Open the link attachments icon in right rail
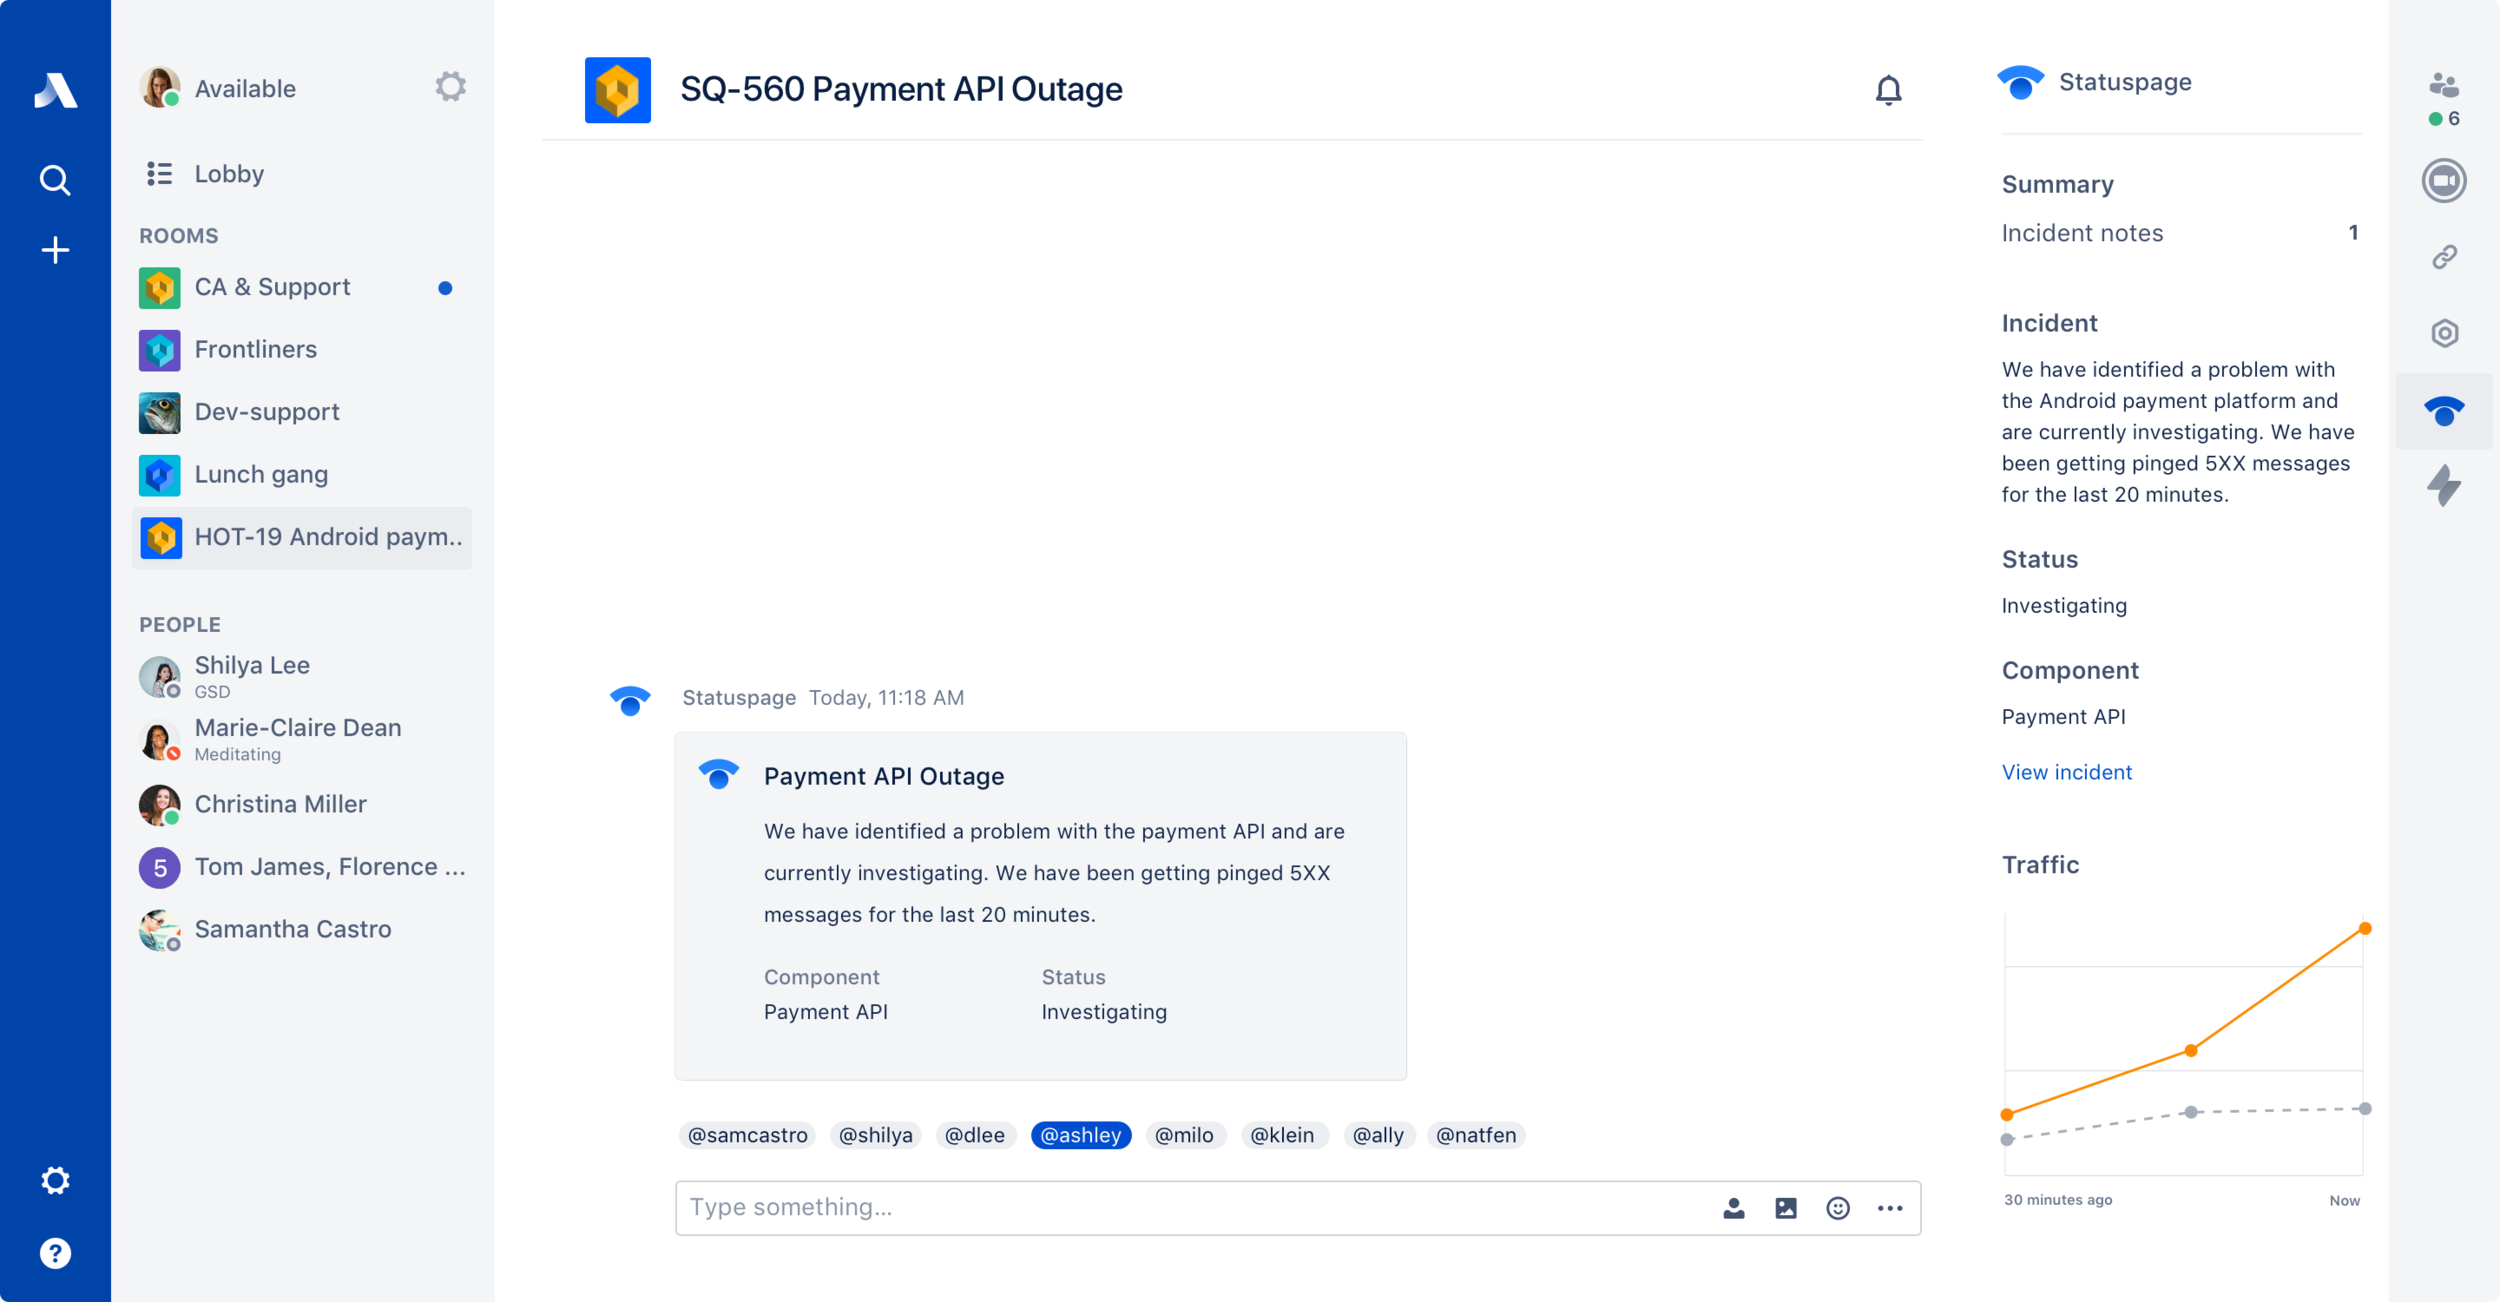This screenshot has width=2500, height=1302. click(2444, 257)
